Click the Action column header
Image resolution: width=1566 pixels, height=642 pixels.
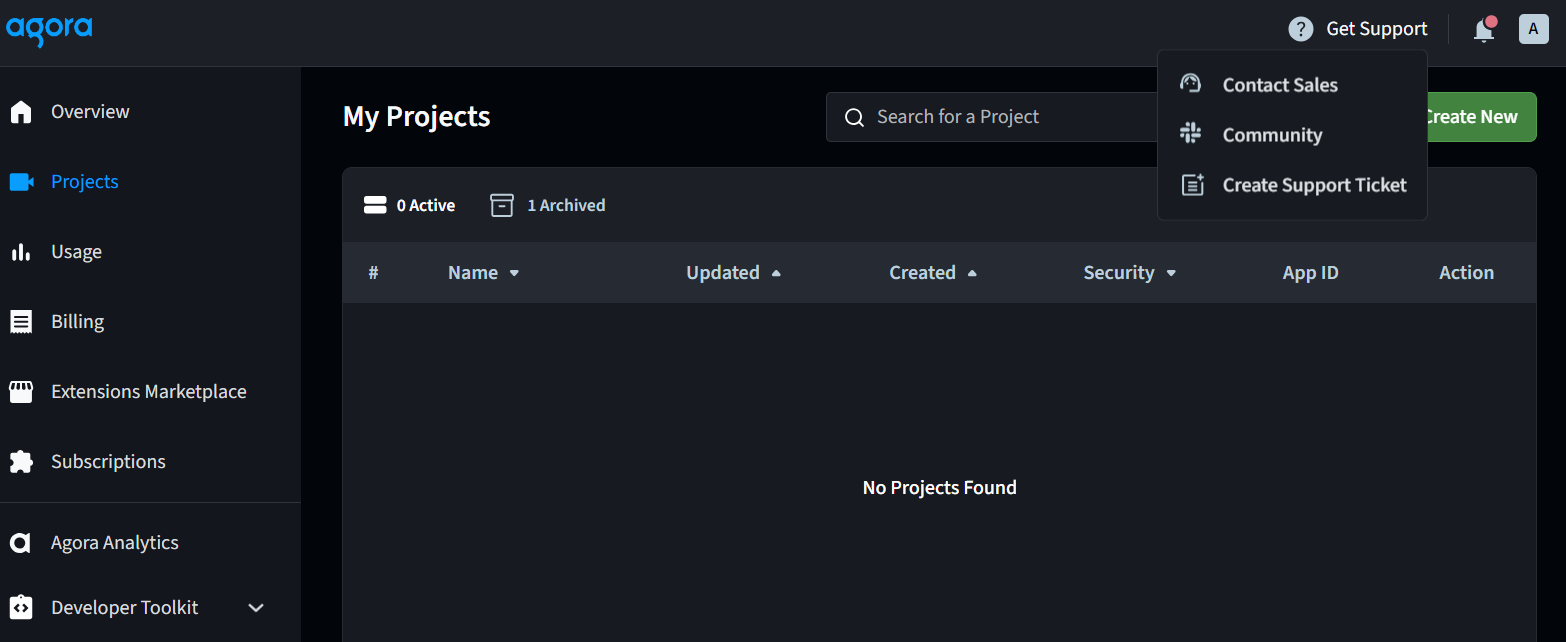(x=1466, y=273)
